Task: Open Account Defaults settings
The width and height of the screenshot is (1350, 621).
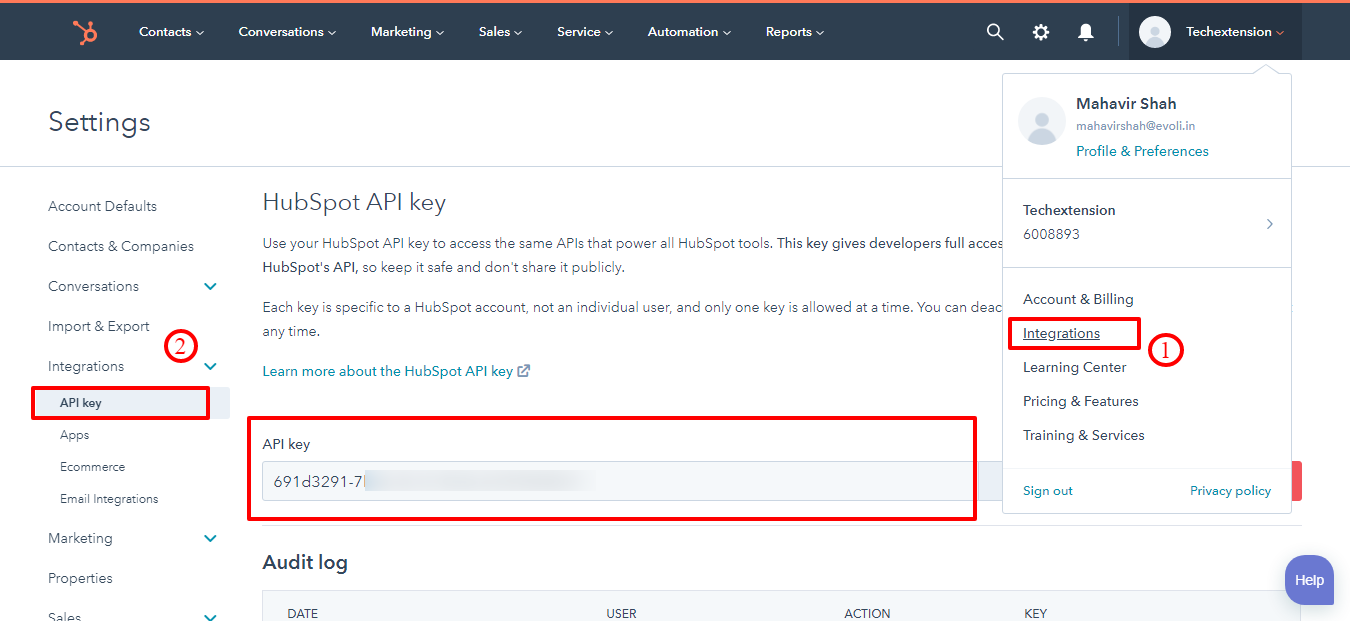Action: point(102,206)
